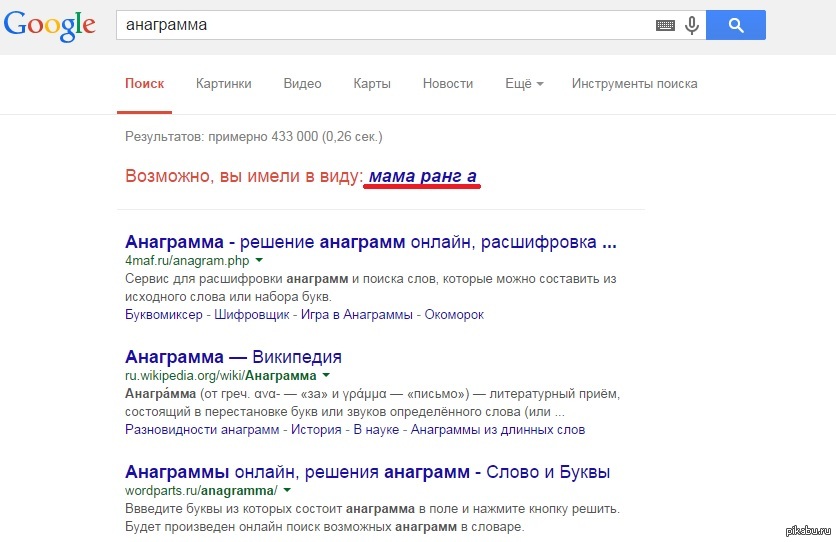Click the wordparts.ru/anagramma/ URL text
Screen dimensions: 836x542
pyautogui.click(x=201, y=490)
